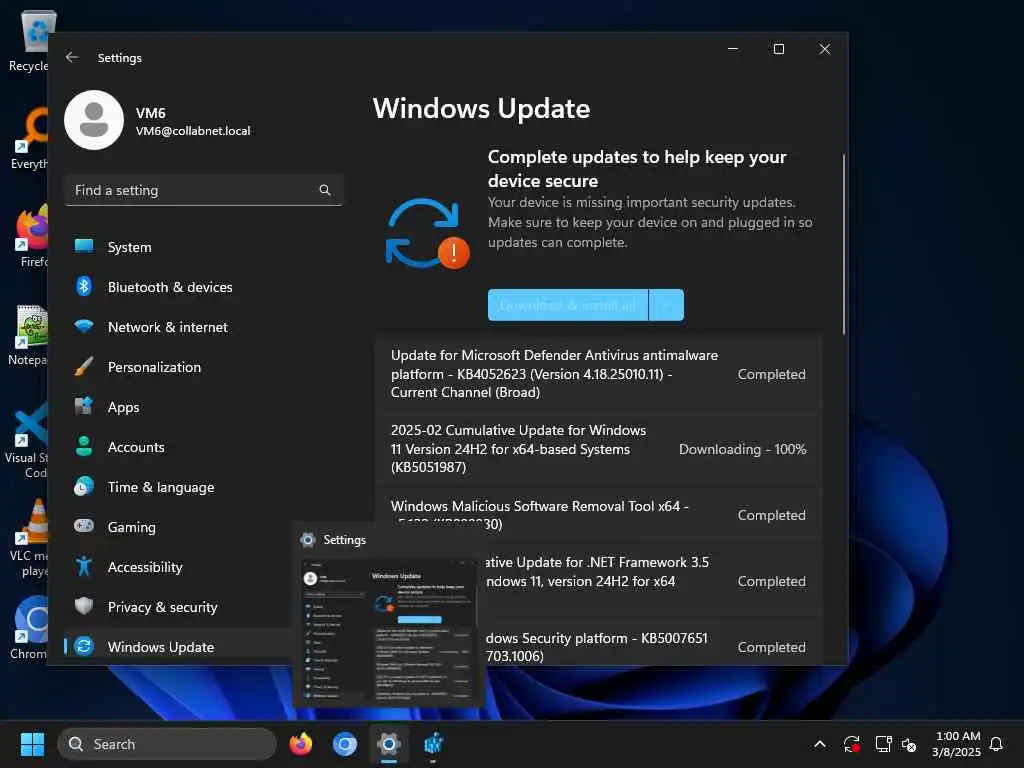1024x768 pixels.
Task: Click the Settings window preview thumbnail
Action: coord(388,630)
